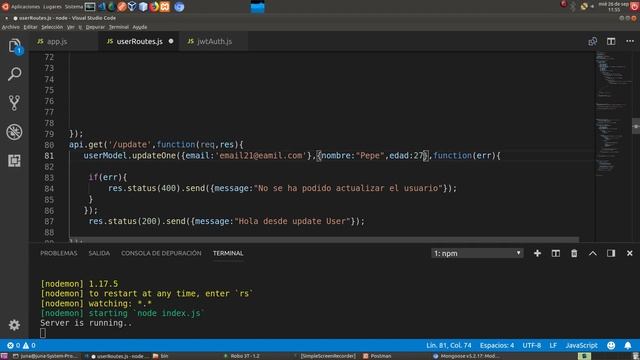Change indentation via Espacios: 4
This screenshot has width=640, height=360.
coord(497,345)
